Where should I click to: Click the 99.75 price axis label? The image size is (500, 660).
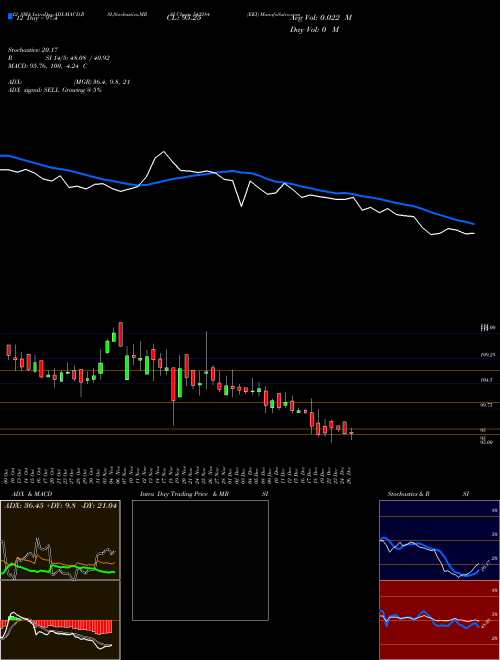487,405
